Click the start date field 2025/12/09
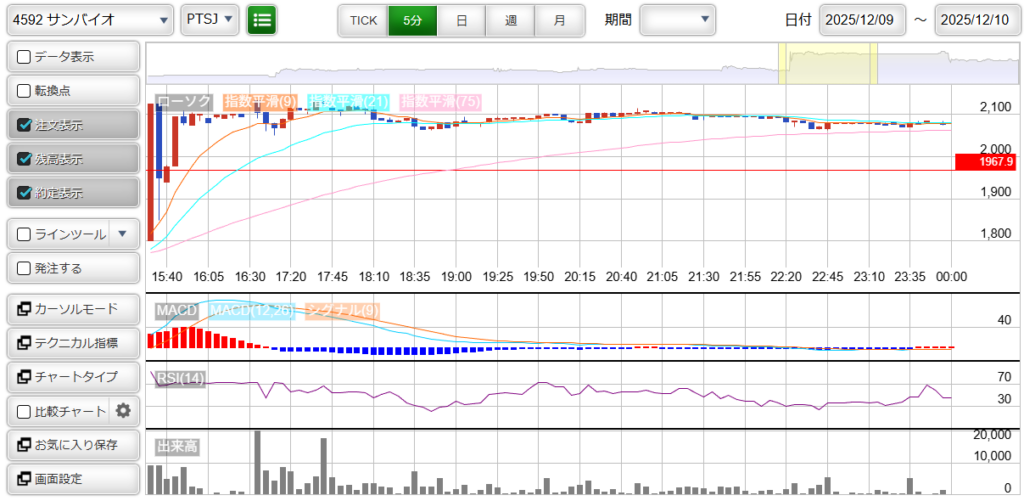The height and width of the screenshot is (501, 1024). 862,19
